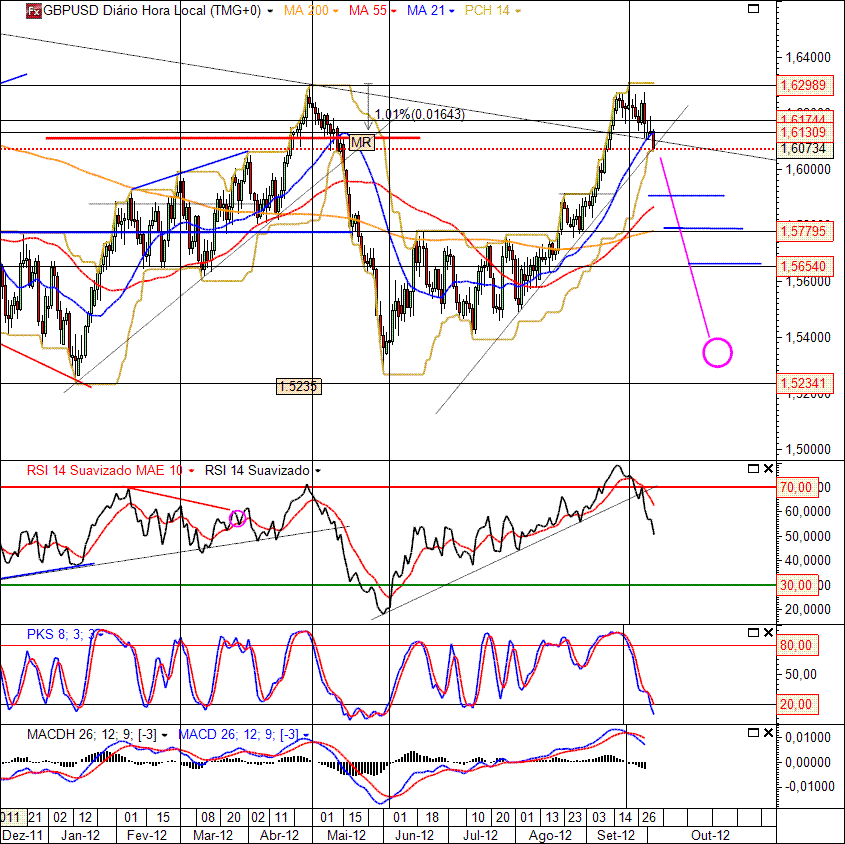Click the Jun-12 month on time axis

[414, 835]
